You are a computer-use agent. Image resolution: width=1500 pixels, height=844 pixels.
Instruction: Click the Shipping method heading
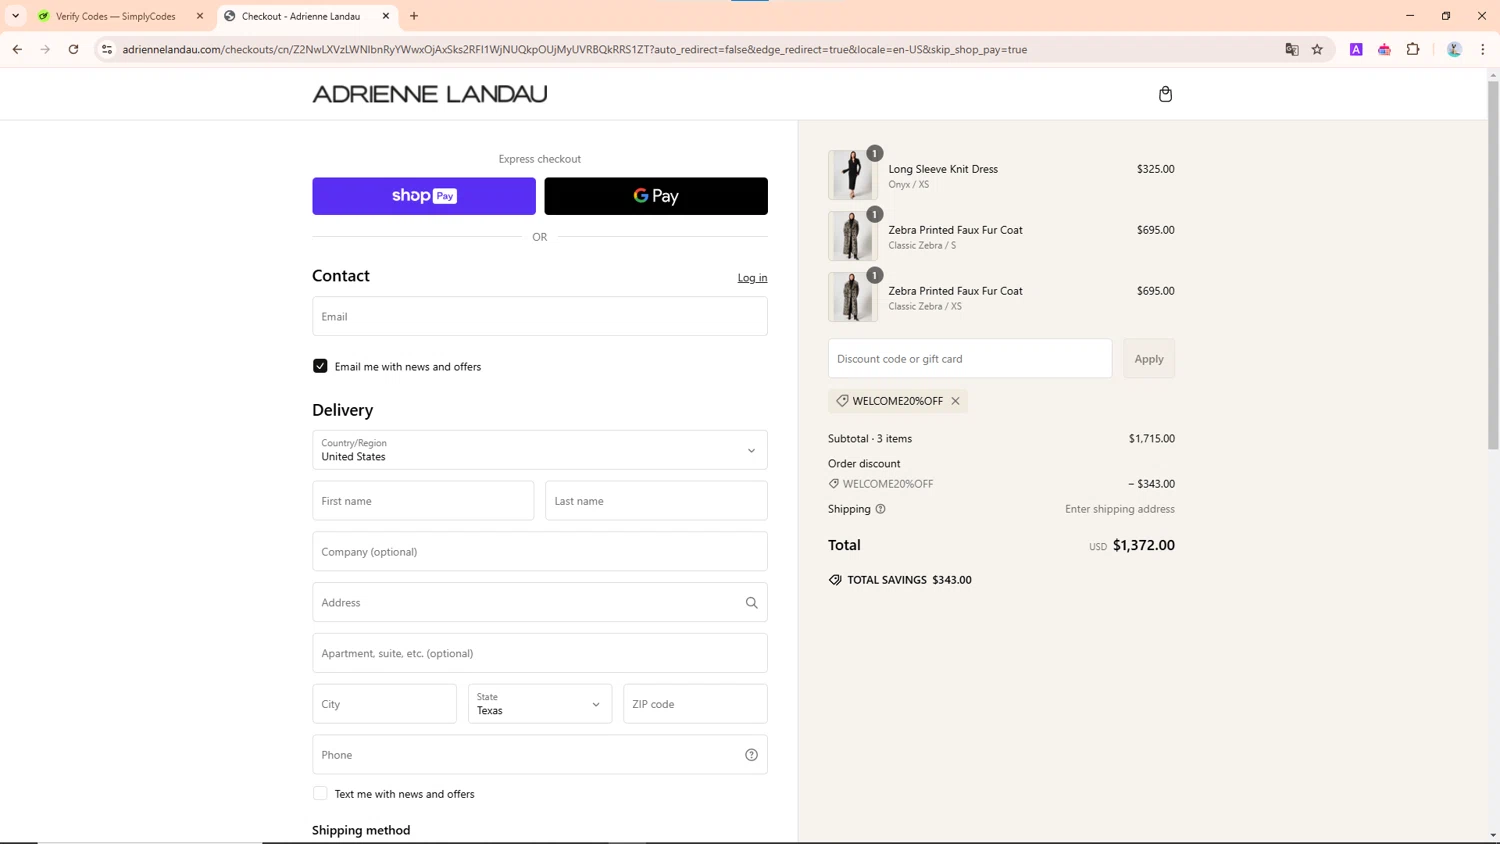[361, 830]
